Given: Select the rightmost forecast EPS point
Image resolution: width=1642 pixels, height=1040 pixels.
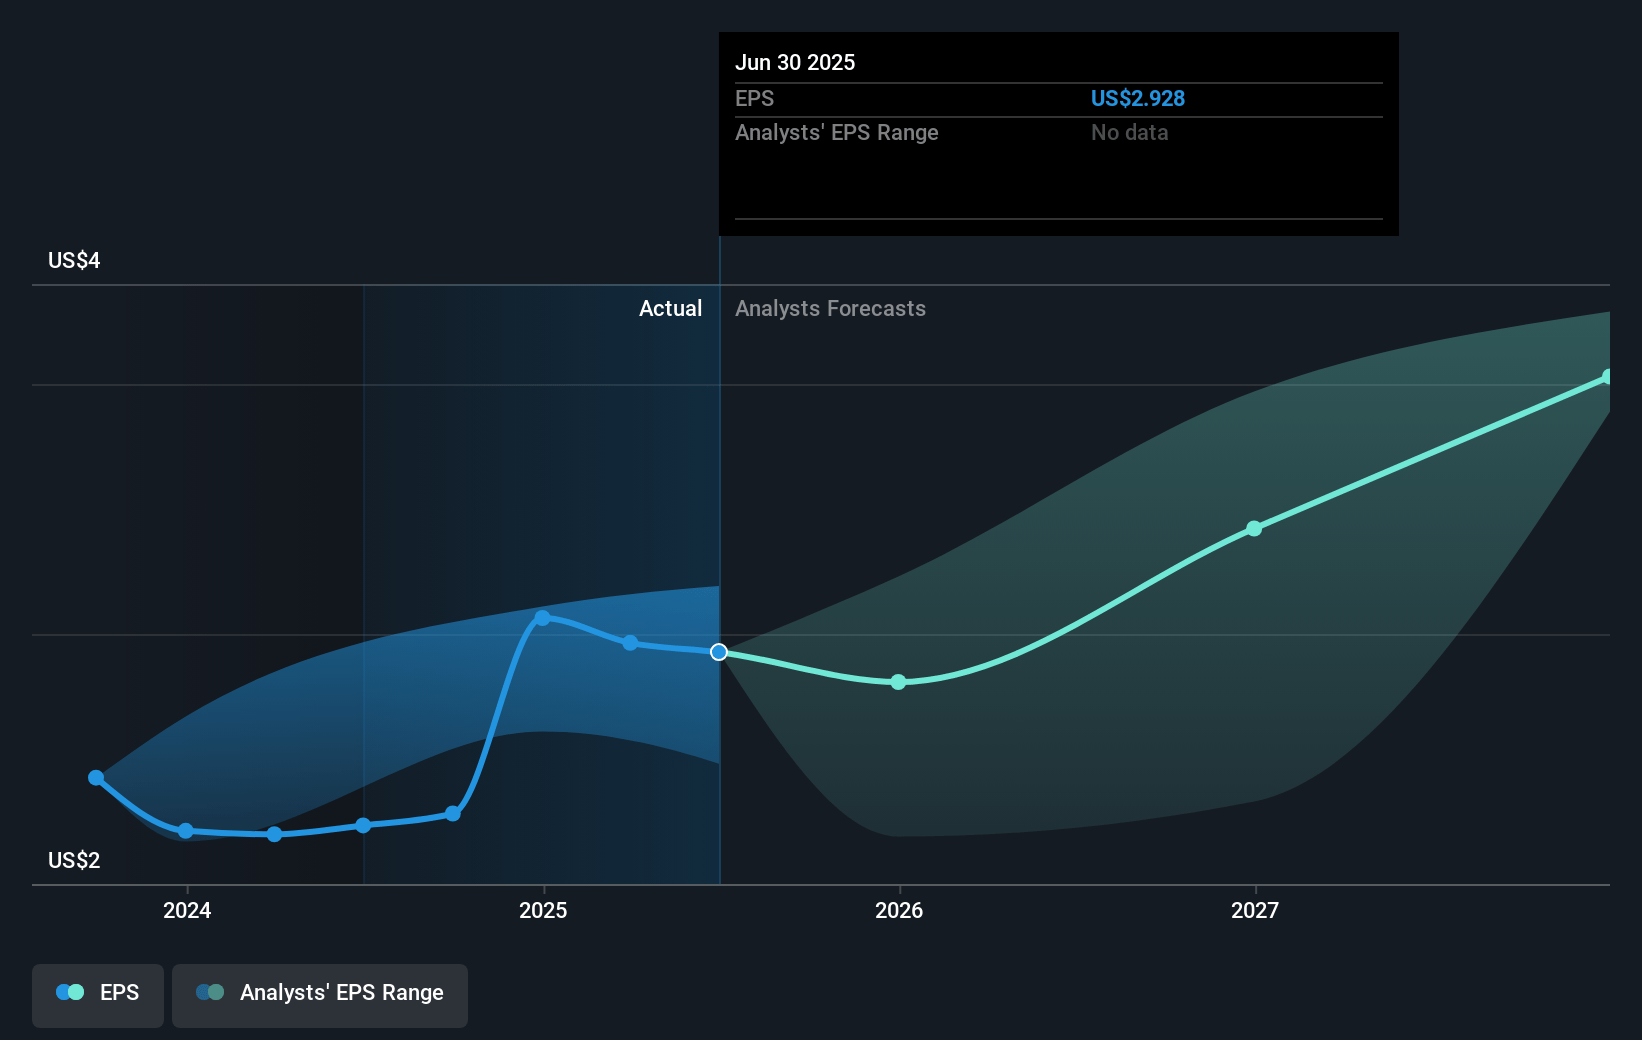Looking at the screenshot, I should pos(1607,377).
